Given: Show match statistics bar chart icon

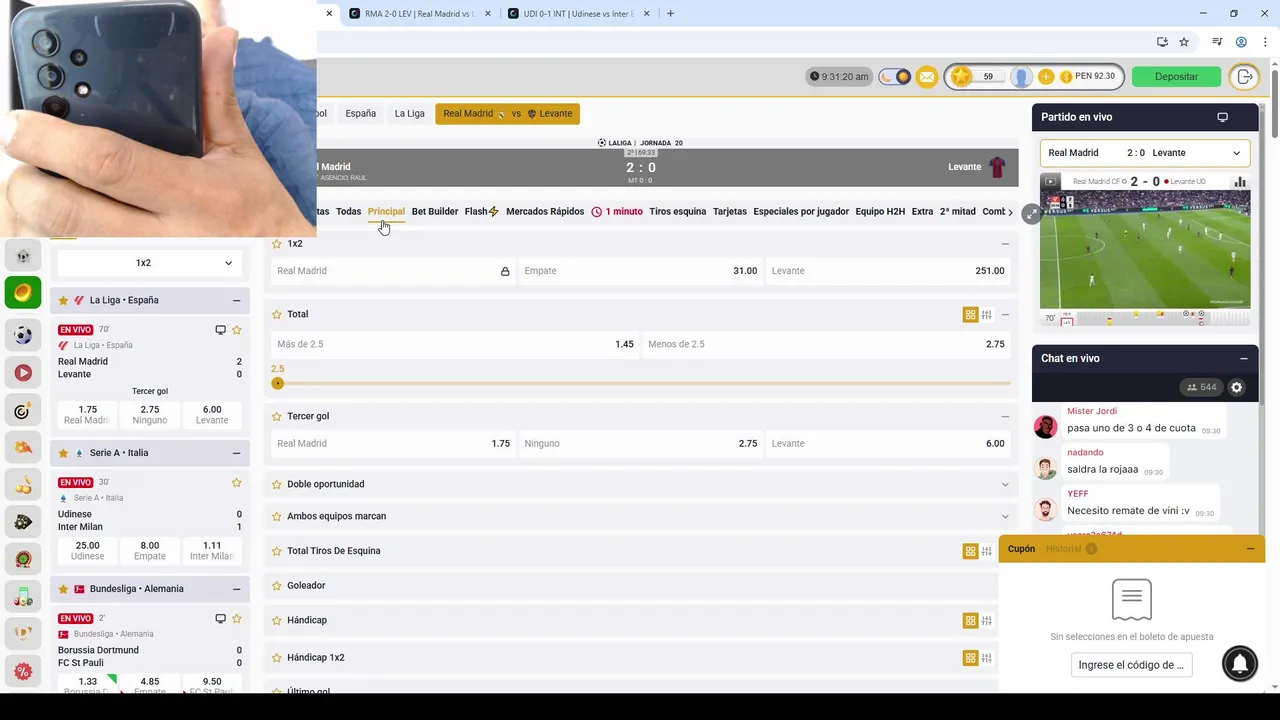Looking at the screenshot, I should 1240,182.
